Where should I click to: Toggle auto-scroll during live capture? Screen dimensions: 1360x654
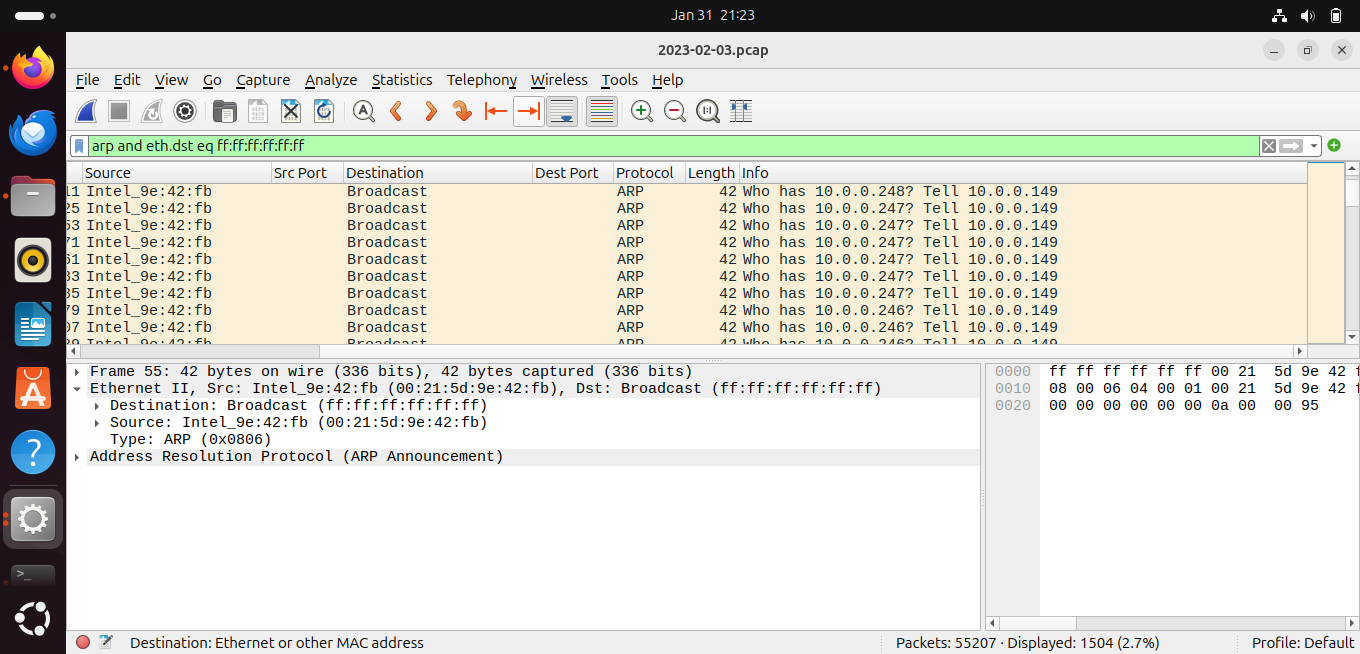(x=562, y=111)
